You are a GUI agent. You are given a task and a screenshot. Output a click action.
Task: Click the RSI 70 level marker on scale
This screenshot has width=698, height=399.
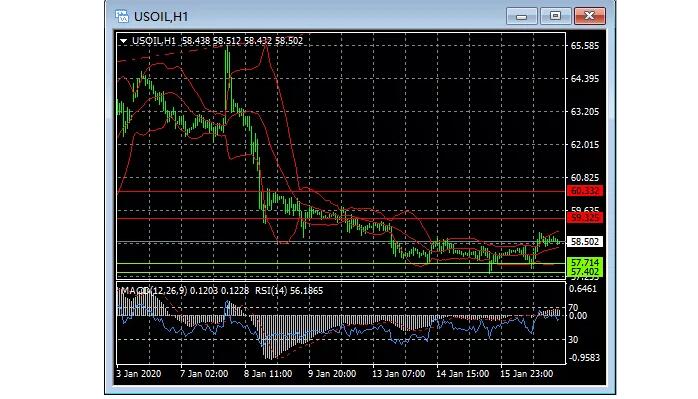coord(573,308)
